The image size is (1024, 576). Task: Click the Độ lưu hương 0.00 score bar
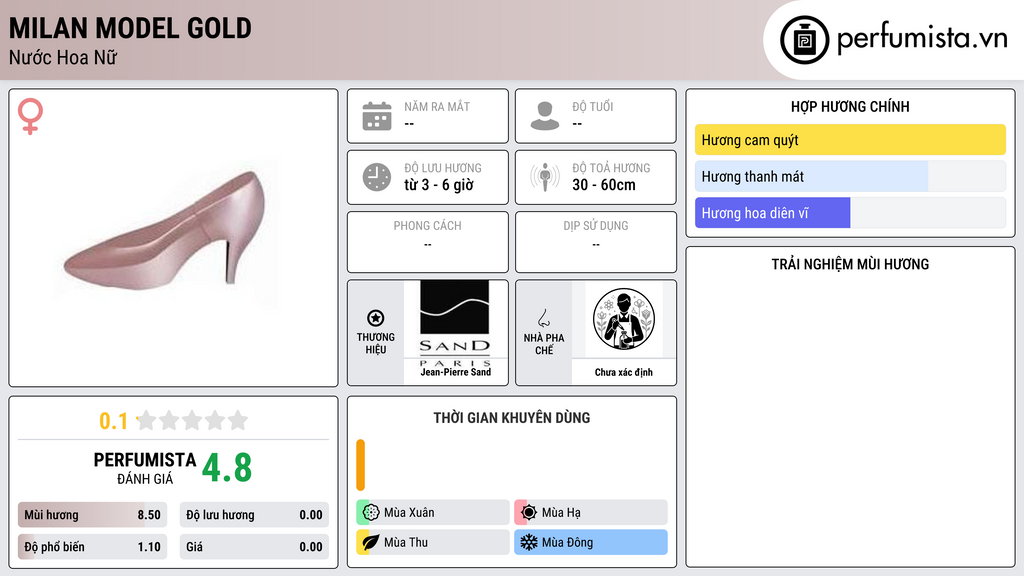click(x=254, y=515)
